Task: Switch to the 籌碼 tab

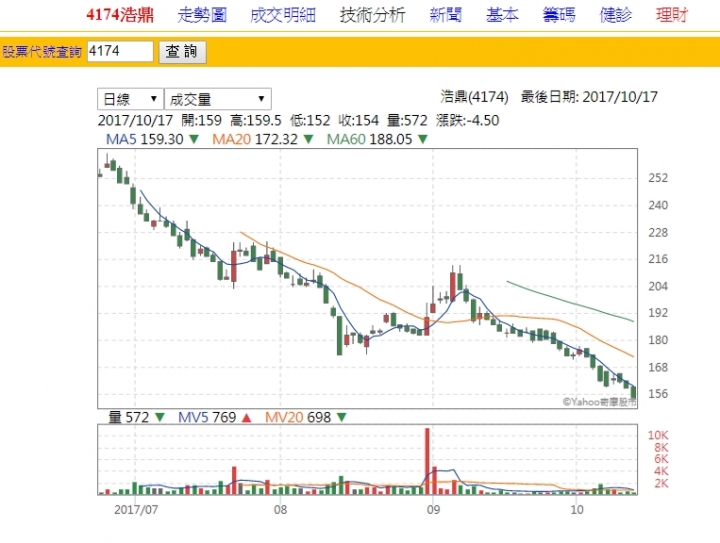Action: pos(559,15)
